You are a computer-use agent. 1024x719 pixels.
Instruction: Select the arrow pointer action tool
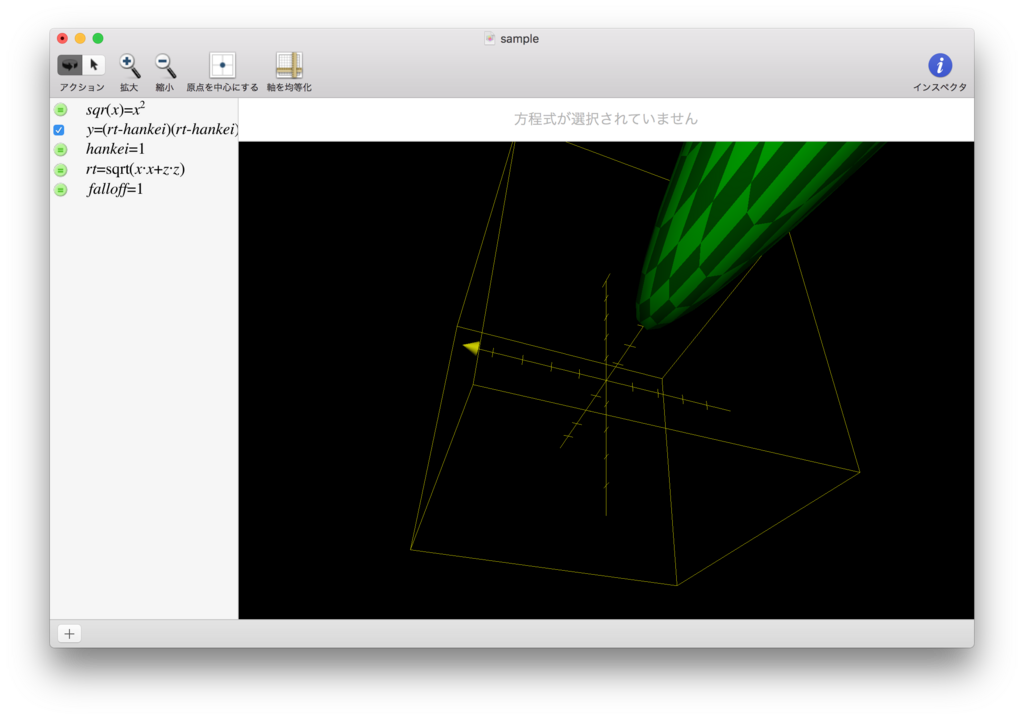(x=93, y=65)
